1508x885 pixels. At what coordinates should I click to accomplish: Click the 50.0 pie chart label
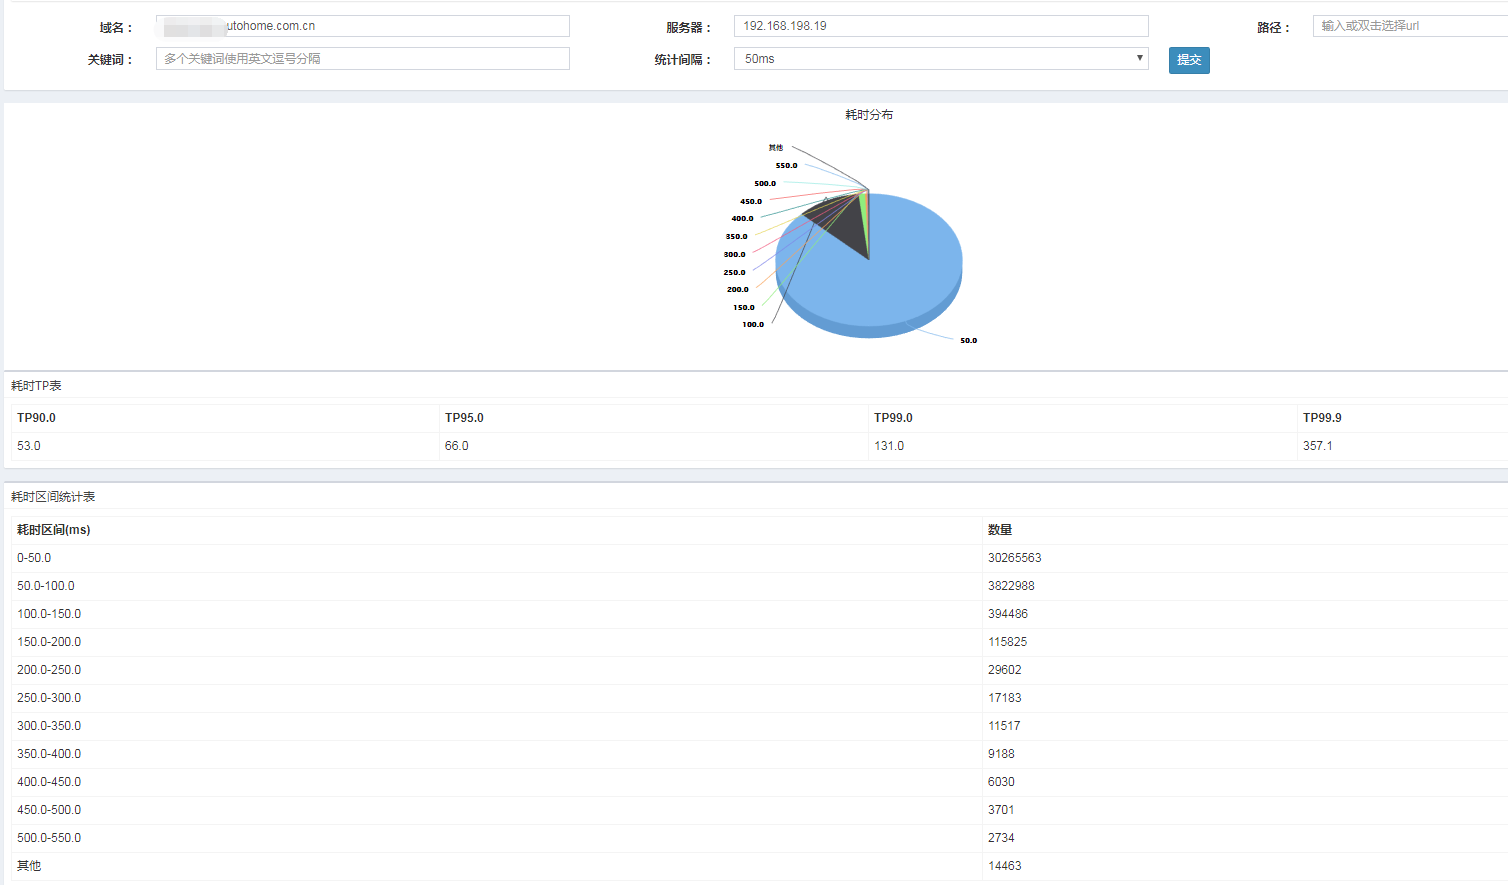tap(968, 341)
